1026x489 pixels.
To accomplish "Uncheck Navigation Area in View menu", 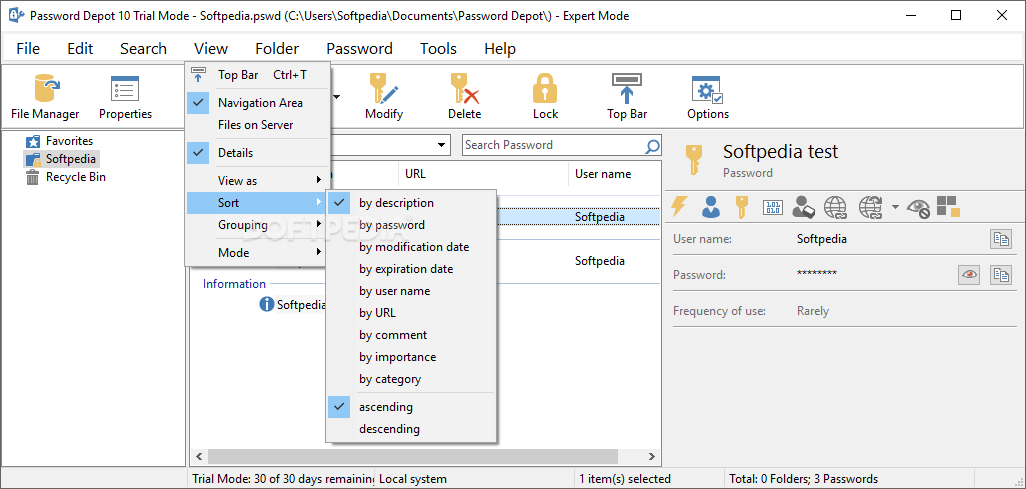I will tap(256, 103).
